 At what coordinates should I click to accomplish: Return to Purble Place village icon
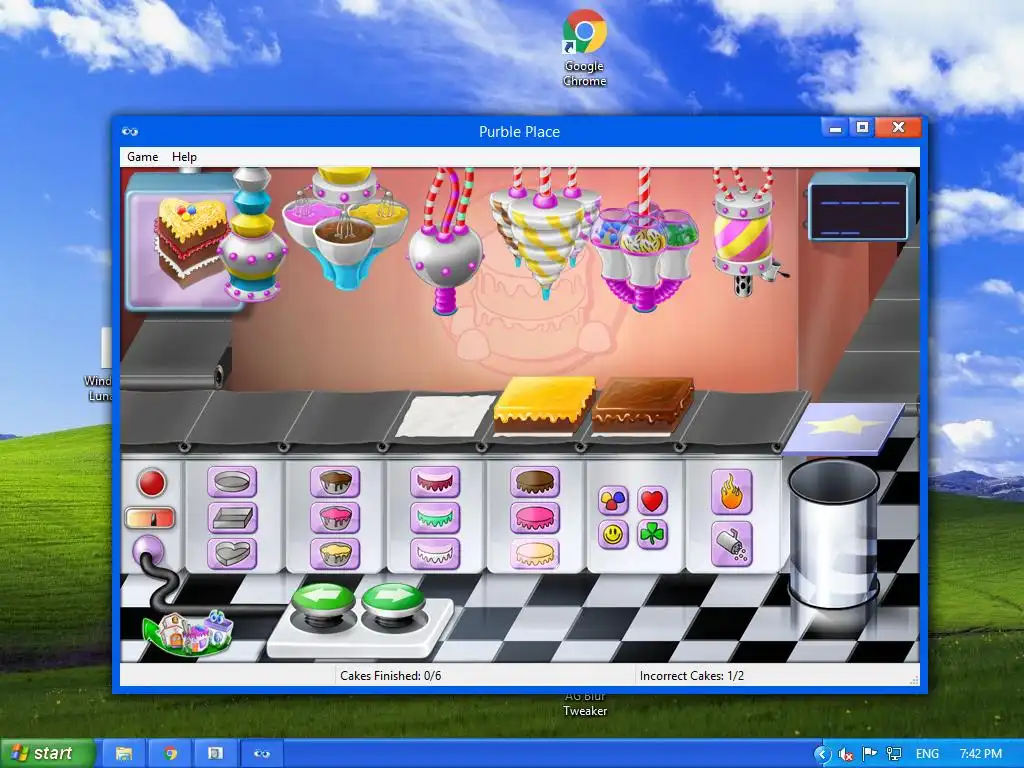click(x=187, y=632)
